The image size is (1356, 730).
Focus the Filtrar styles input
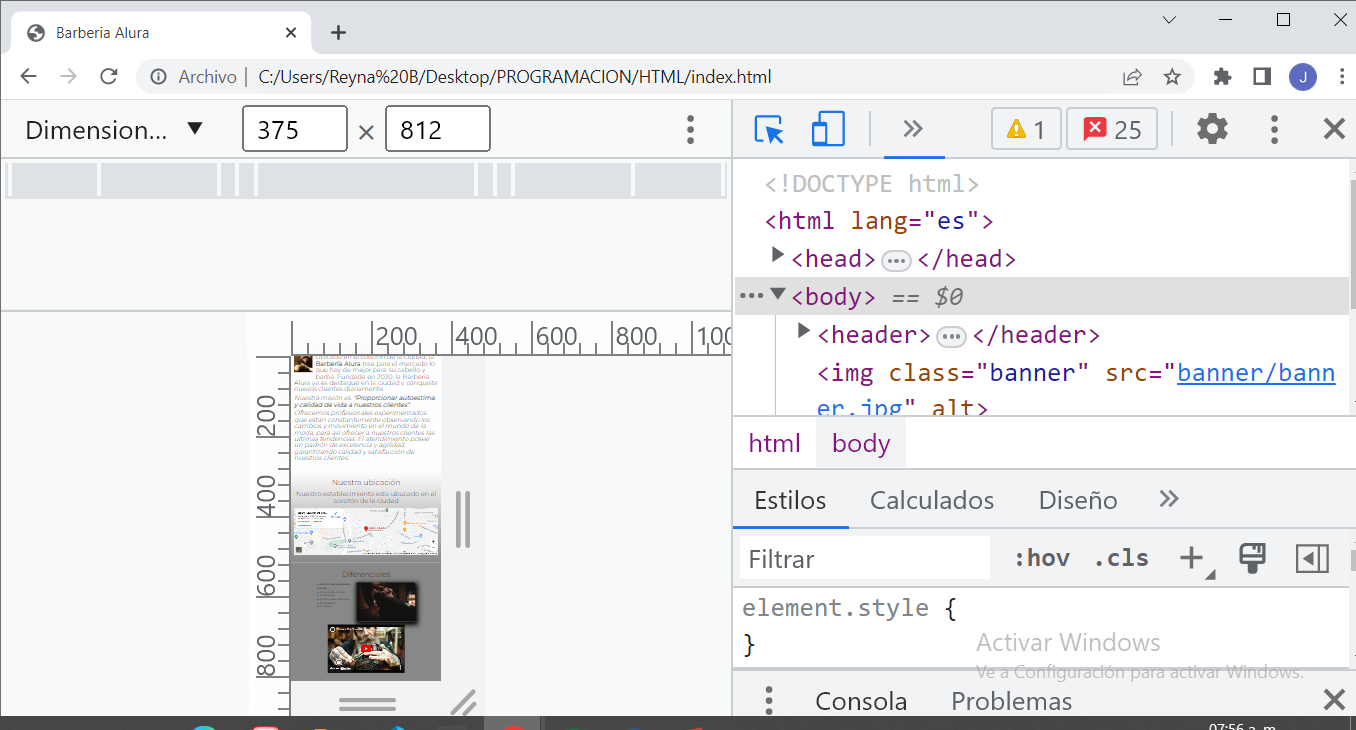click(864, 559)
